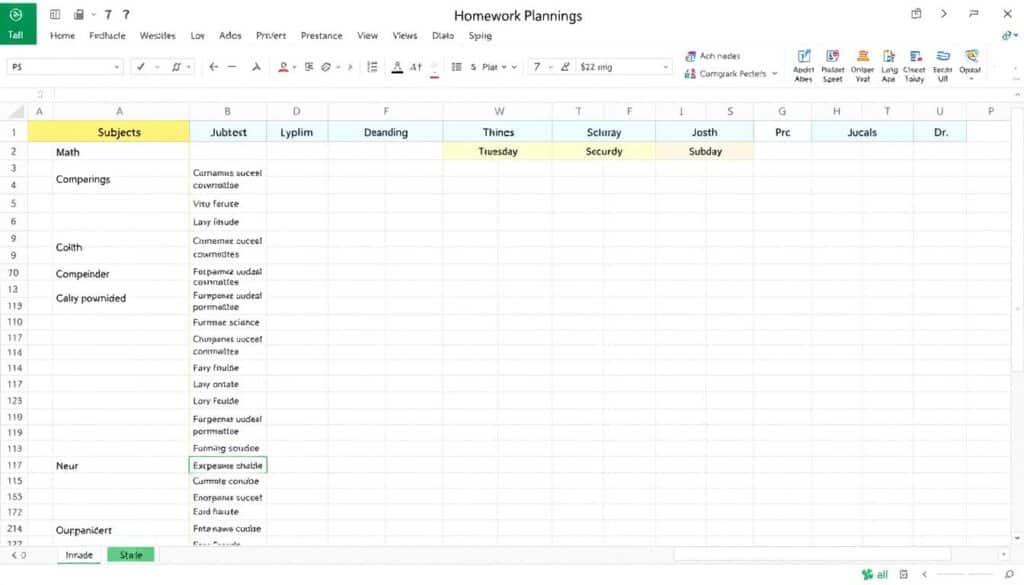The image size is (1024, 585).
Task: Open the Wesitles ribbon tab
Action: pyautogui.click(x=157, y=36)
